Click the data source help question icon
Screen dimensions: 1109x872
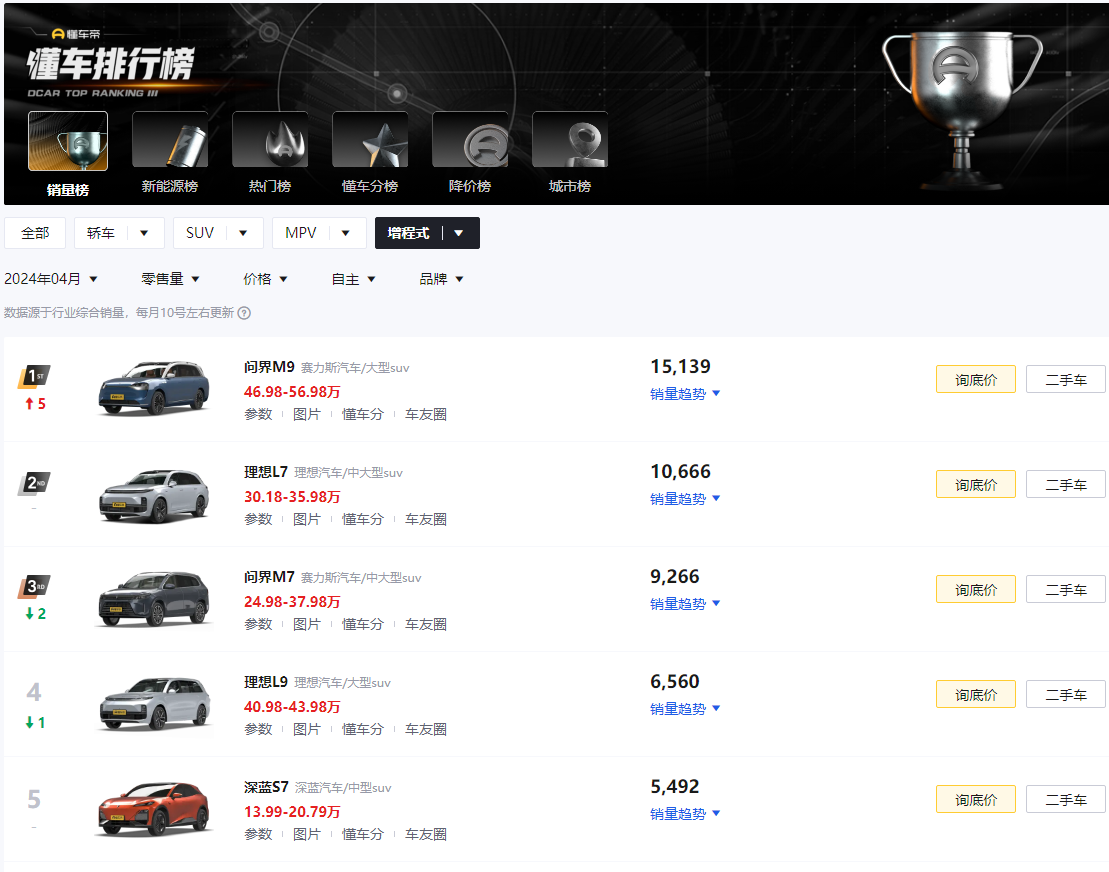[244, 313]
